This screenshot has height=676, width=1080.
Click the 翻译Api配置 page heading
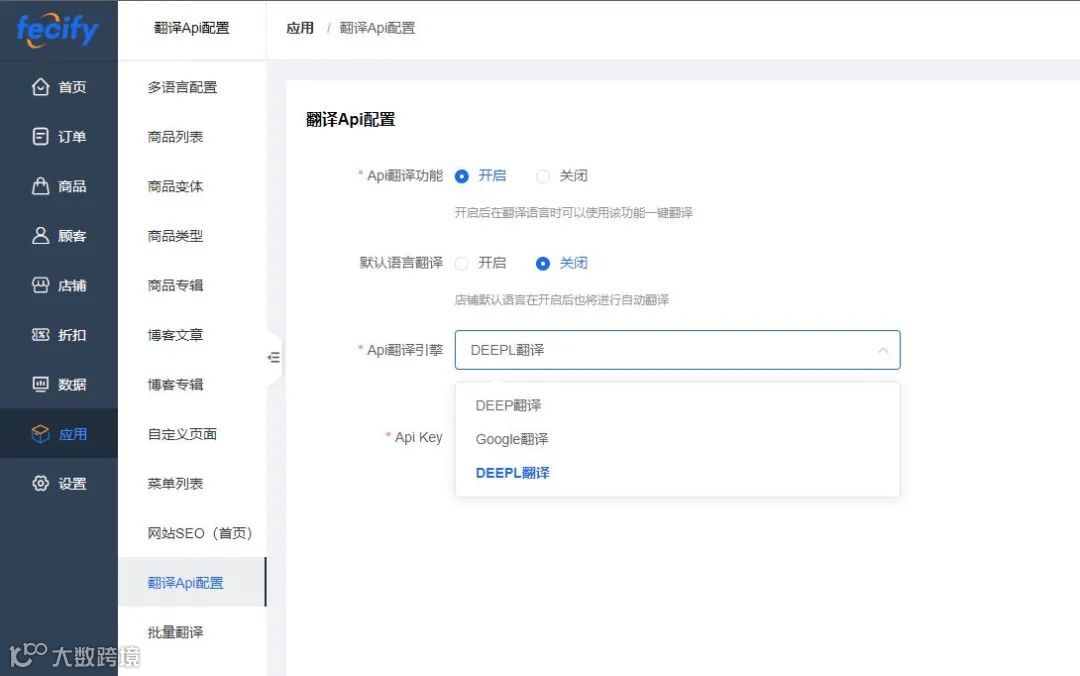[351, 119]
